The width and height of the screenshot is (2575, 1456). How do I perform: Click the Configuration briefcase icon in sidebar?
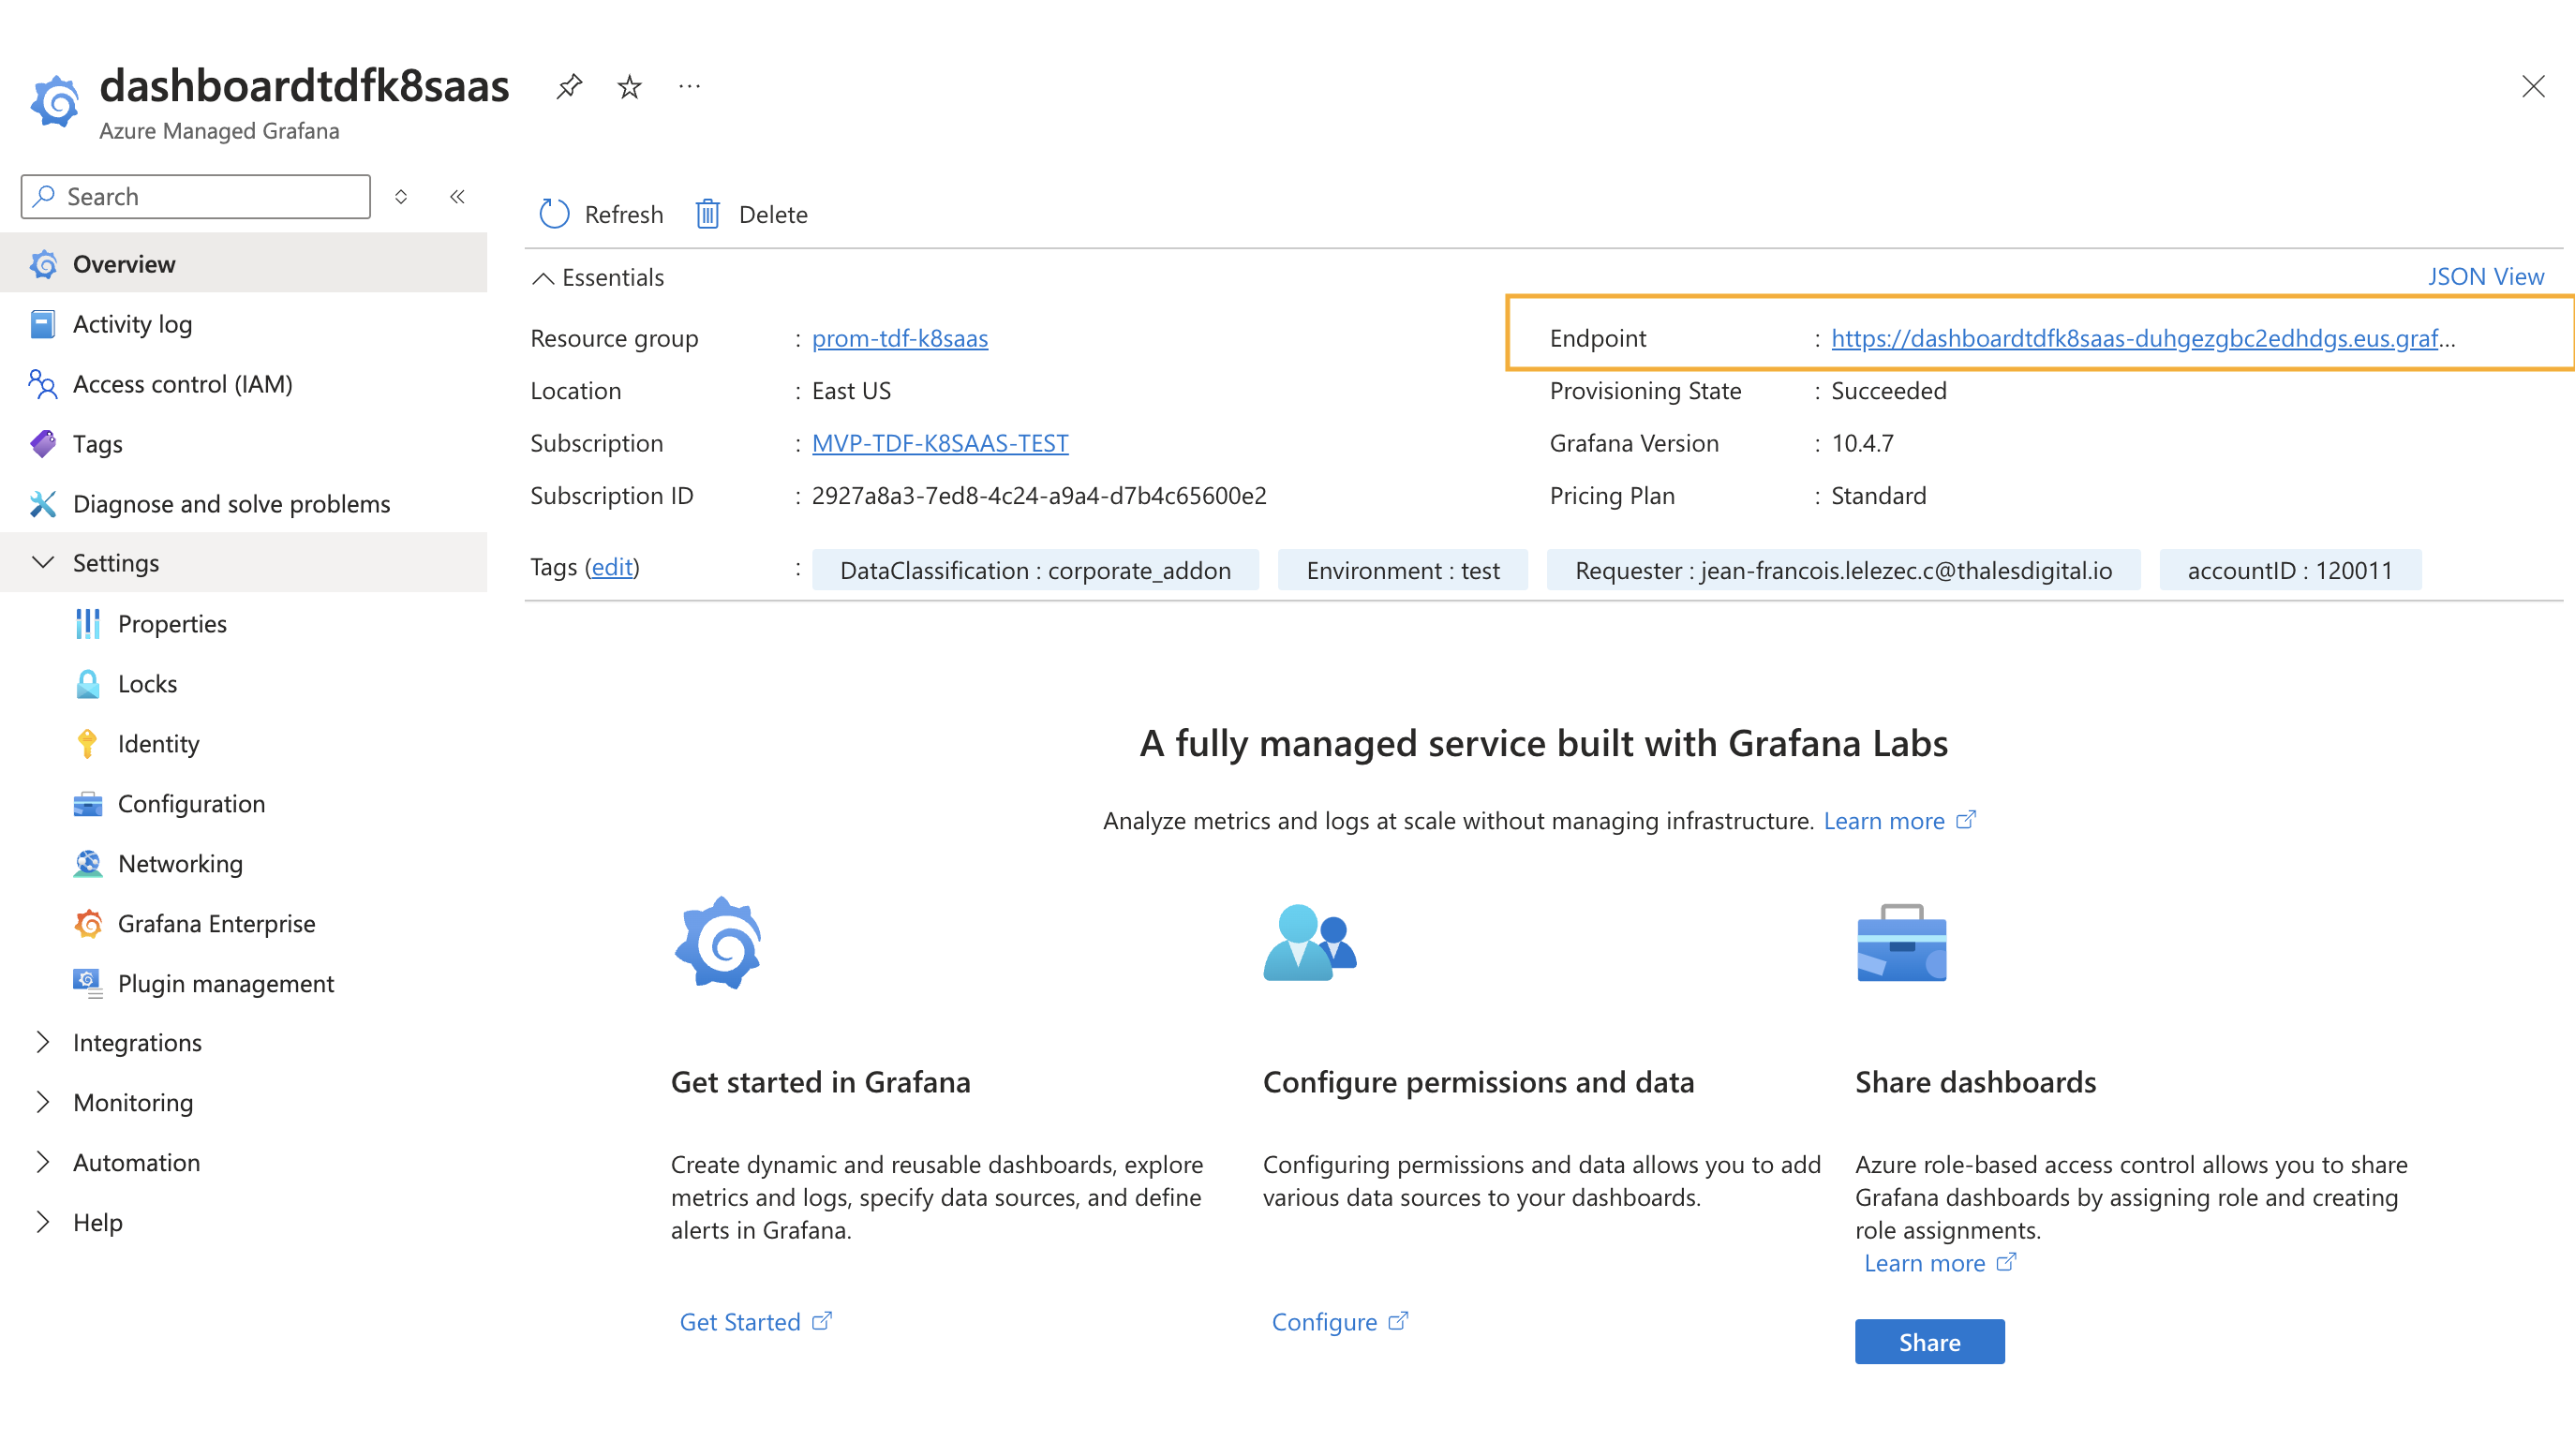point(88,804)
